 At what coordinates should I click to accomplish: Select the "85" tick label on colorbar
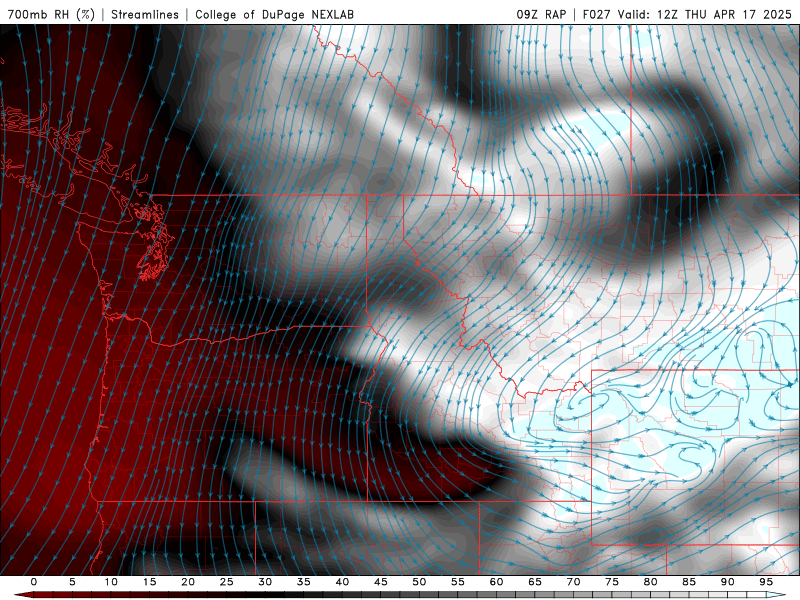coord(689,582)
